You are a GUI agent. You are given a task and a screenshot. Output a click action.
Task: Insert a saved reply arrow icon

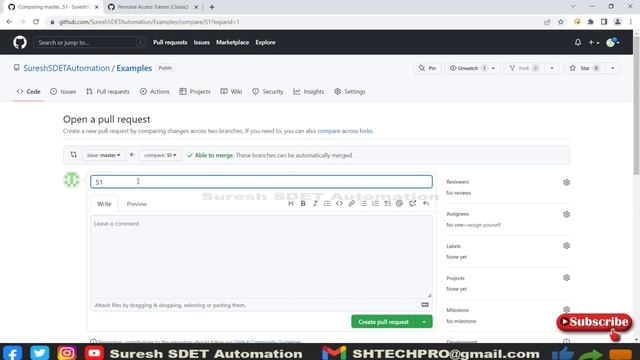(426, 203)
